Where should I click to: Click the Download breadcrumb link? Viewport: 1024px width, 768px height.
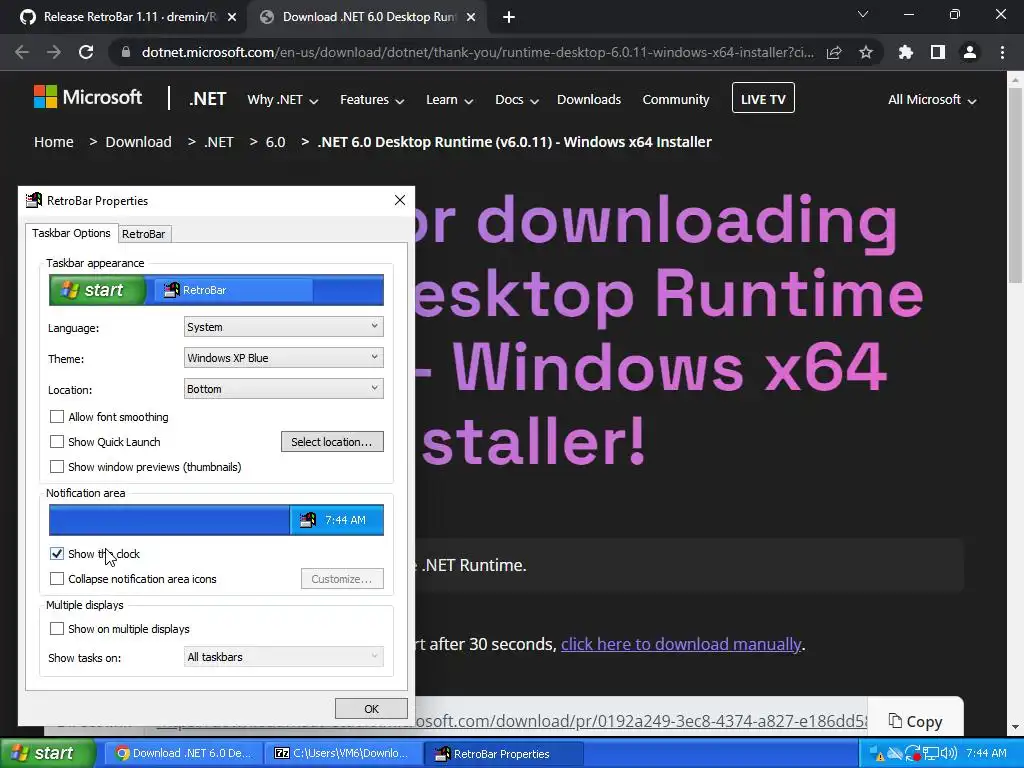click(x=138, y=142)
